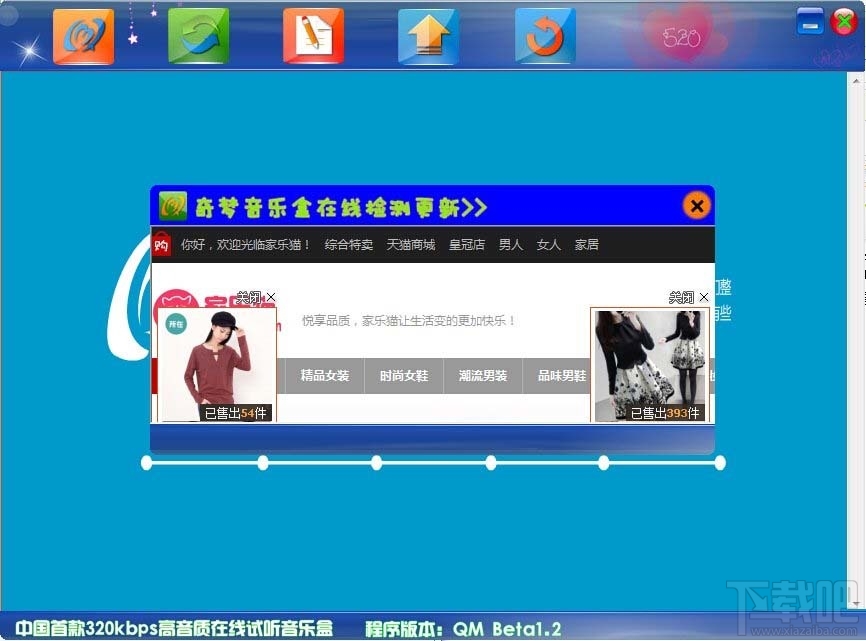Image resolution: width=866 pixels, height=641 pixels.
Task: Select the first dot on the progress track
Action: pos(145,463)
